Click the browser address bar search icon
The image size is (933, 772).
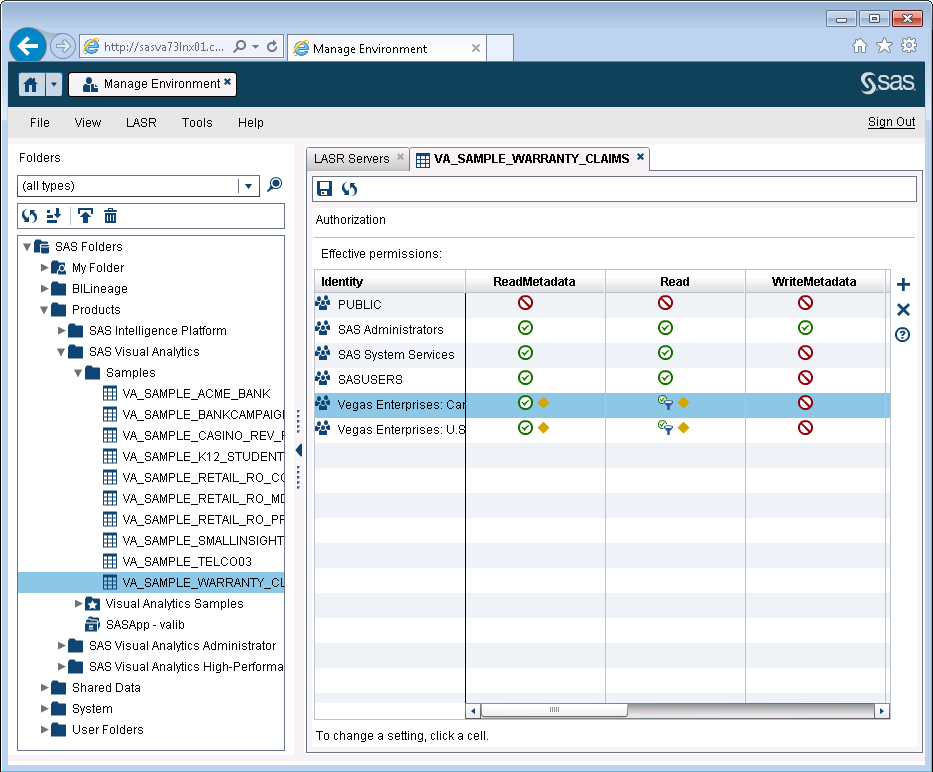click(240, 46)
